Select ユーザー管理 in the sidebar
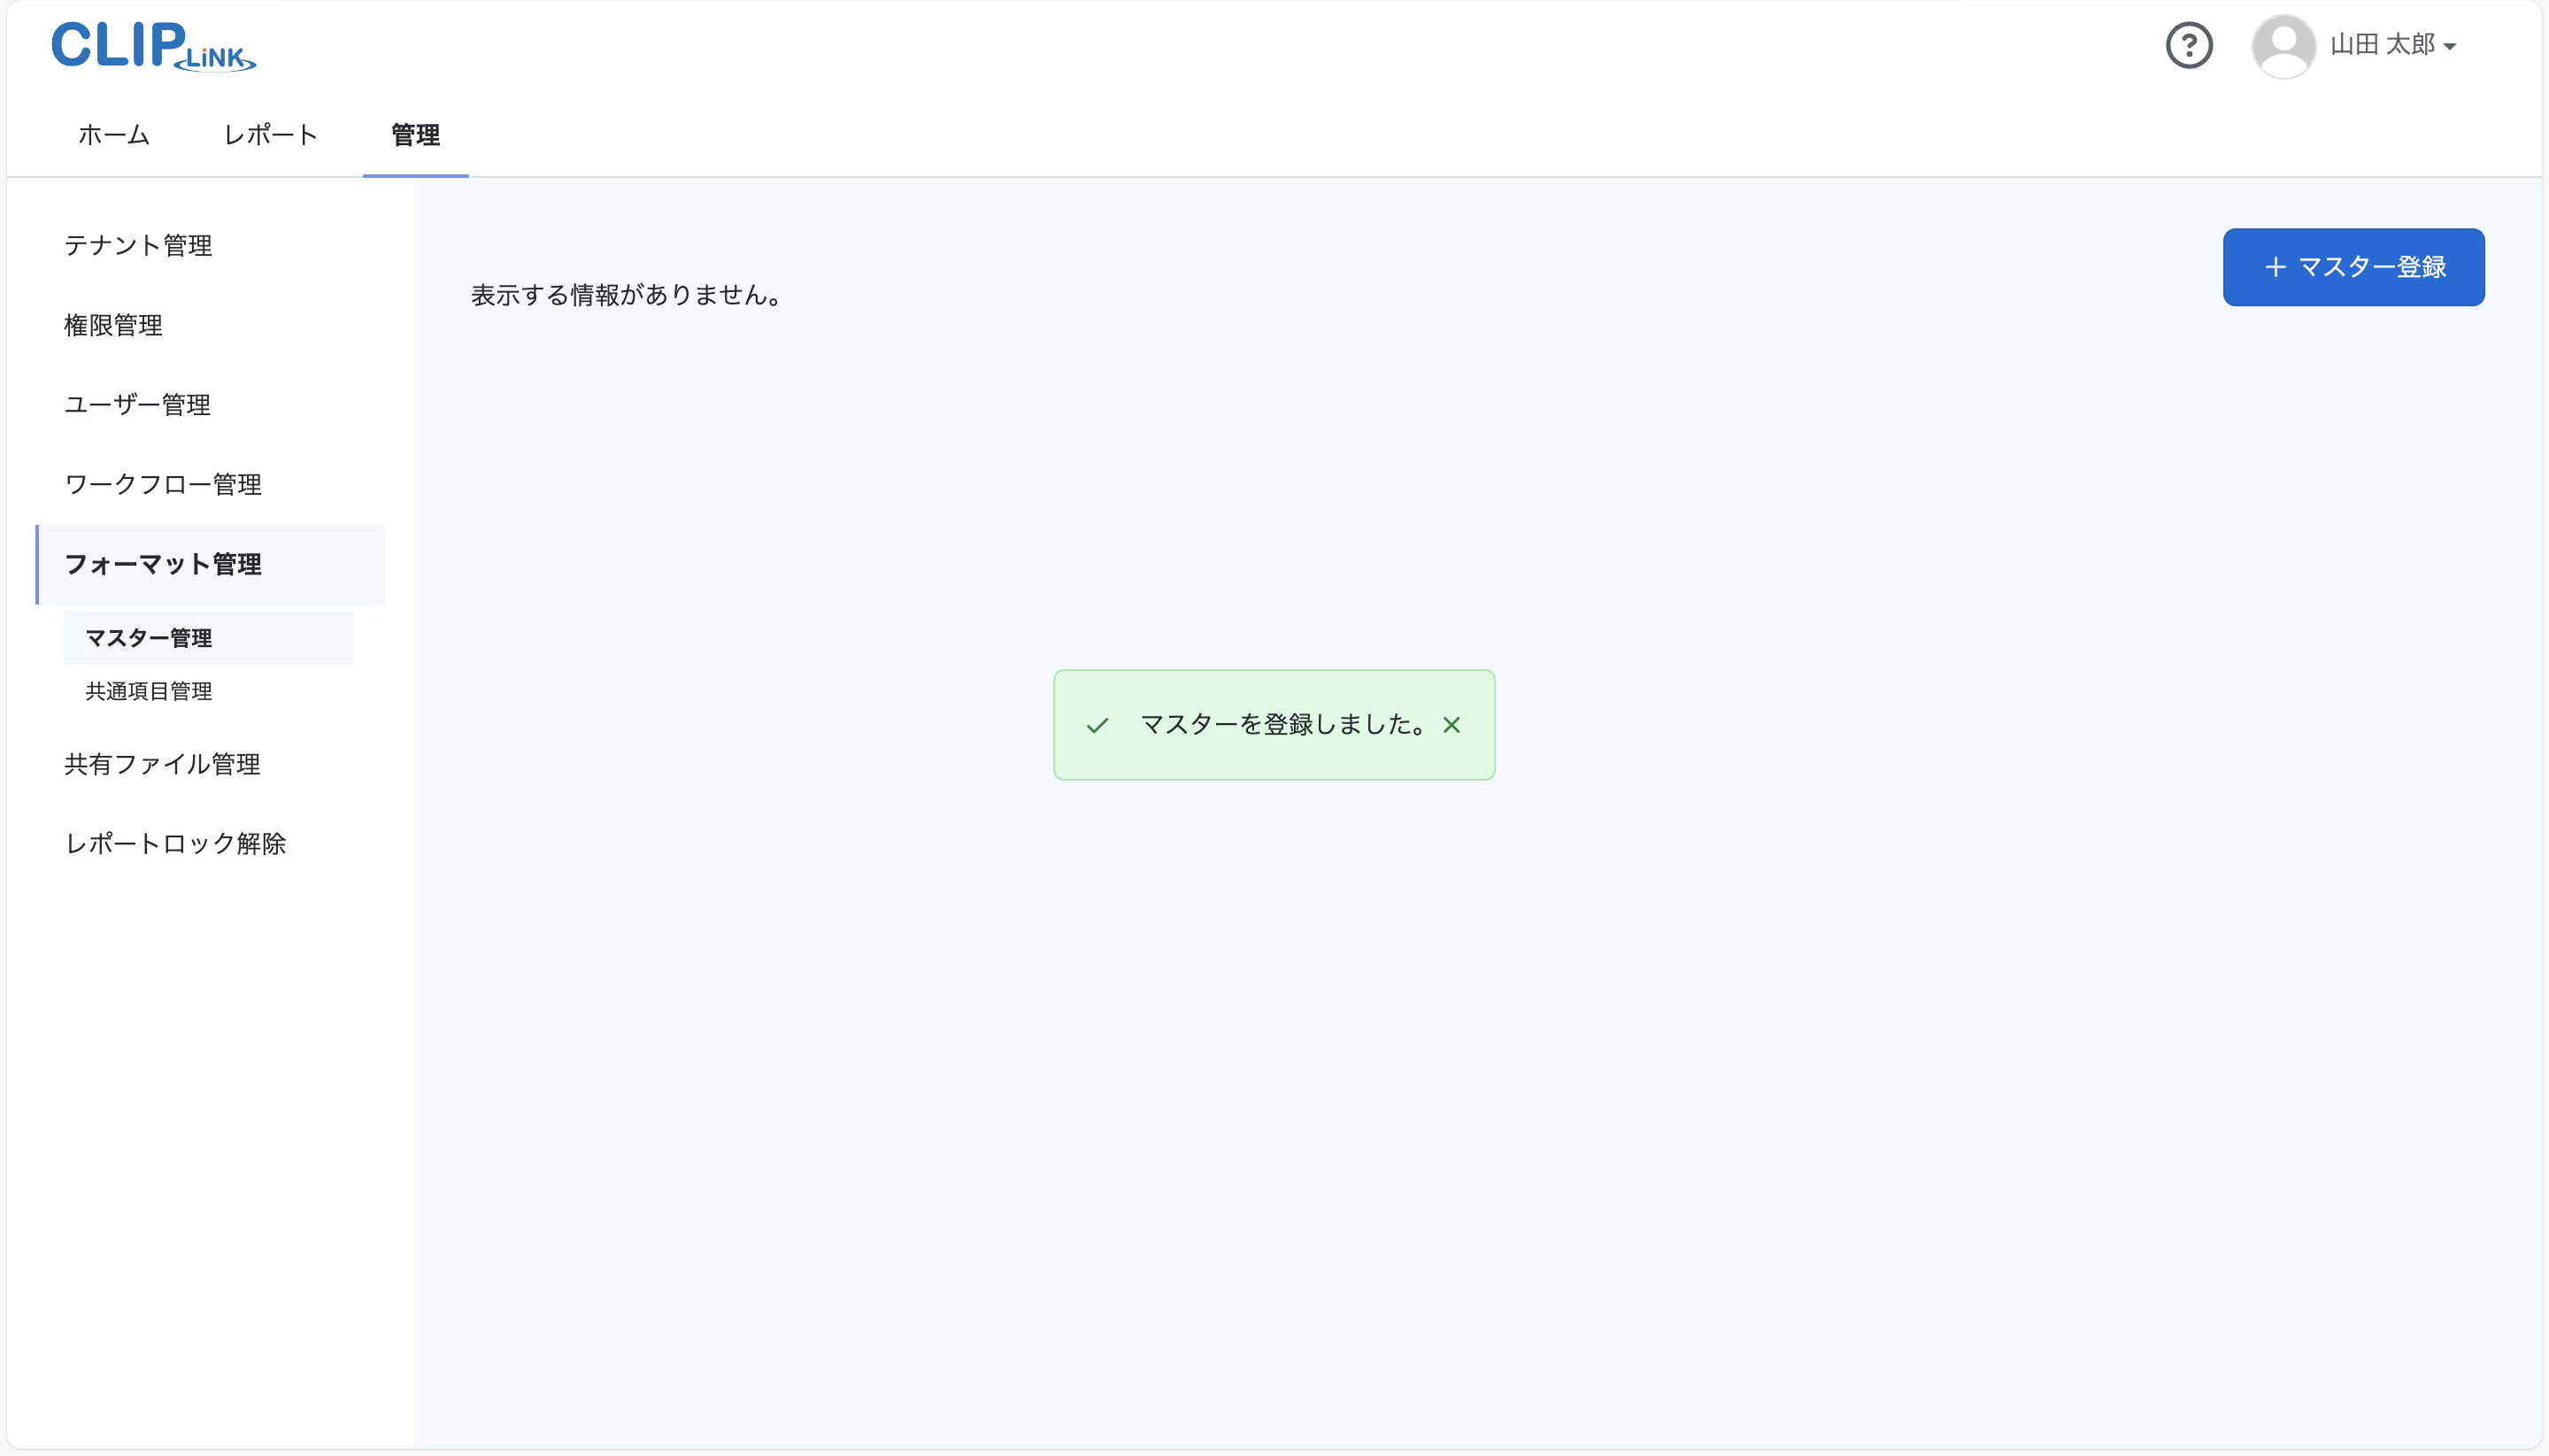Image resolution: width=2549 pixels, height=1456 pixels. pyautogui.click(x=137, y=404)
